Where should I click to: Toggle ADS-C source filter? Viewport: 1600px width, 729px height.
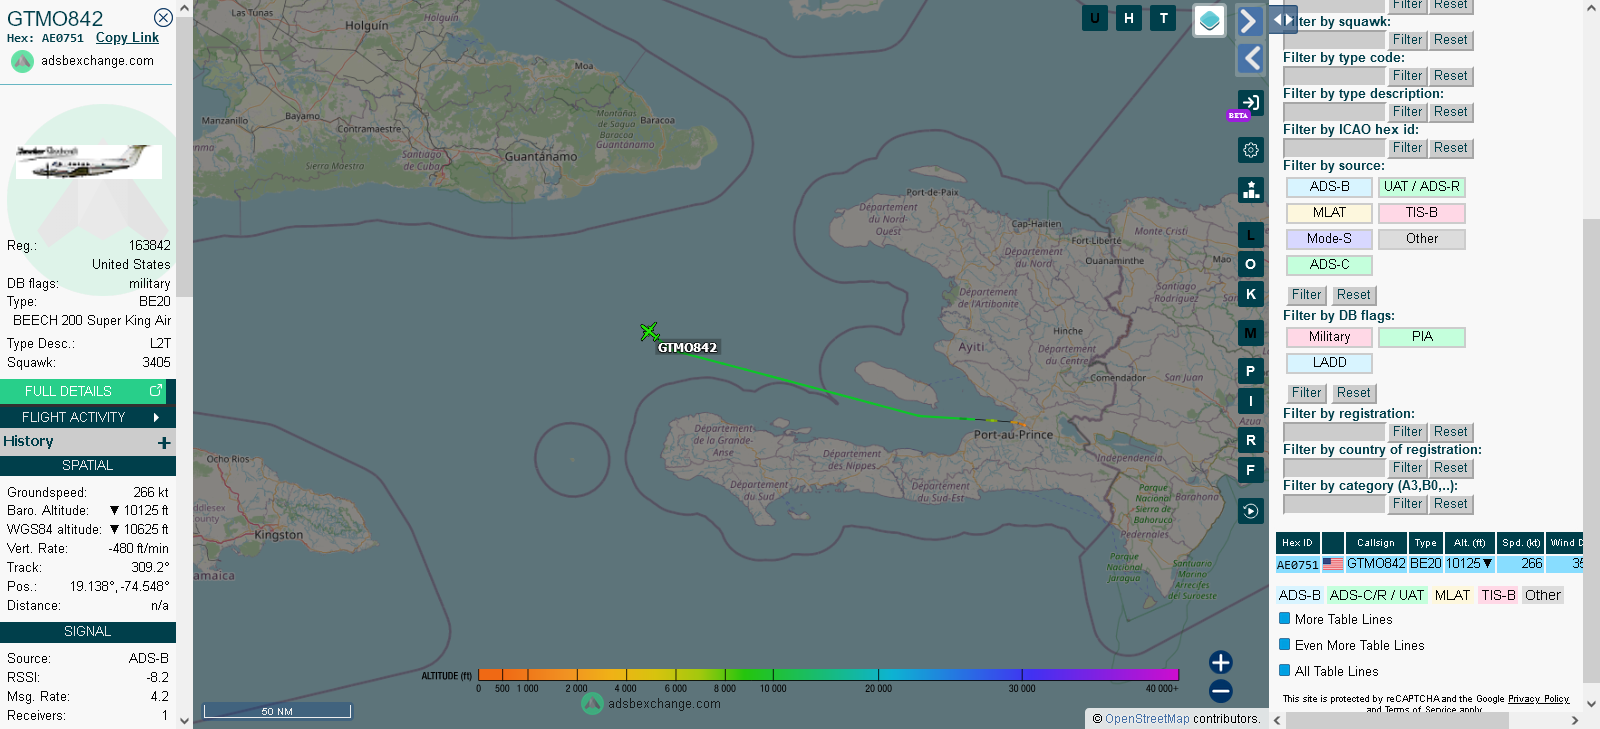(1329, 265)
